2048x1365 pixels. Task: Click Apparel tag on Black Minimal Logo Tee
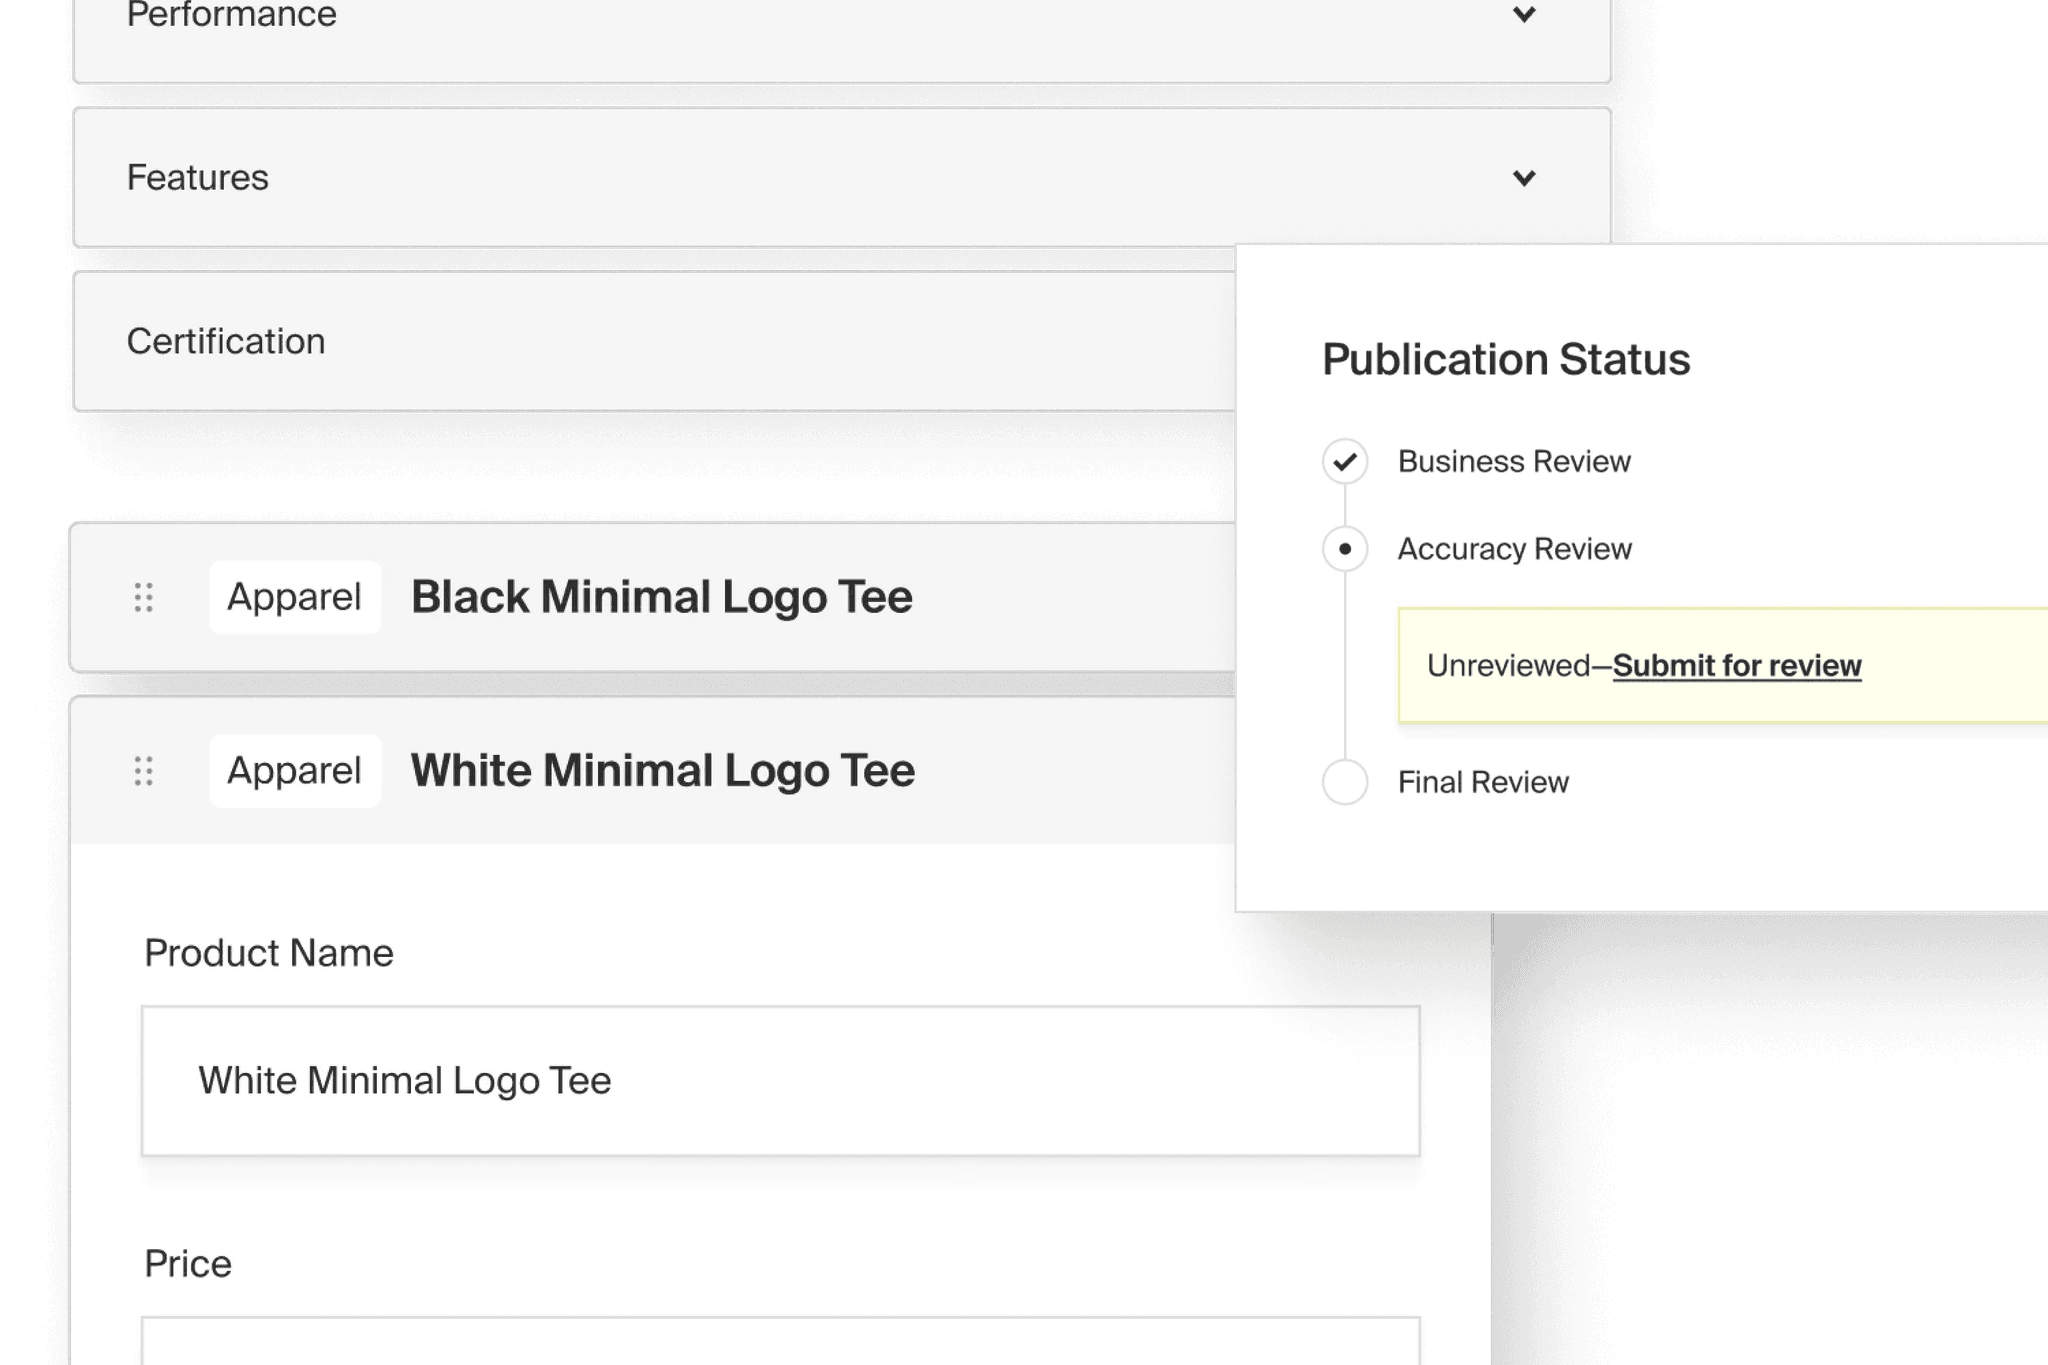pyautogui.click(x=294, y=597)
